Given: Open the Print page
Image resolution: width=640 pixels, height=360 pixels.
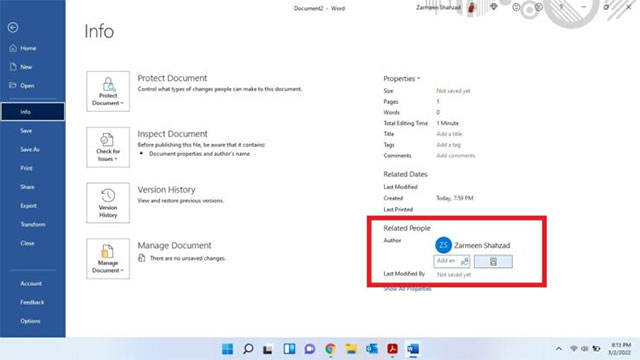Looking at the screenshot, I should click(27, 168).
